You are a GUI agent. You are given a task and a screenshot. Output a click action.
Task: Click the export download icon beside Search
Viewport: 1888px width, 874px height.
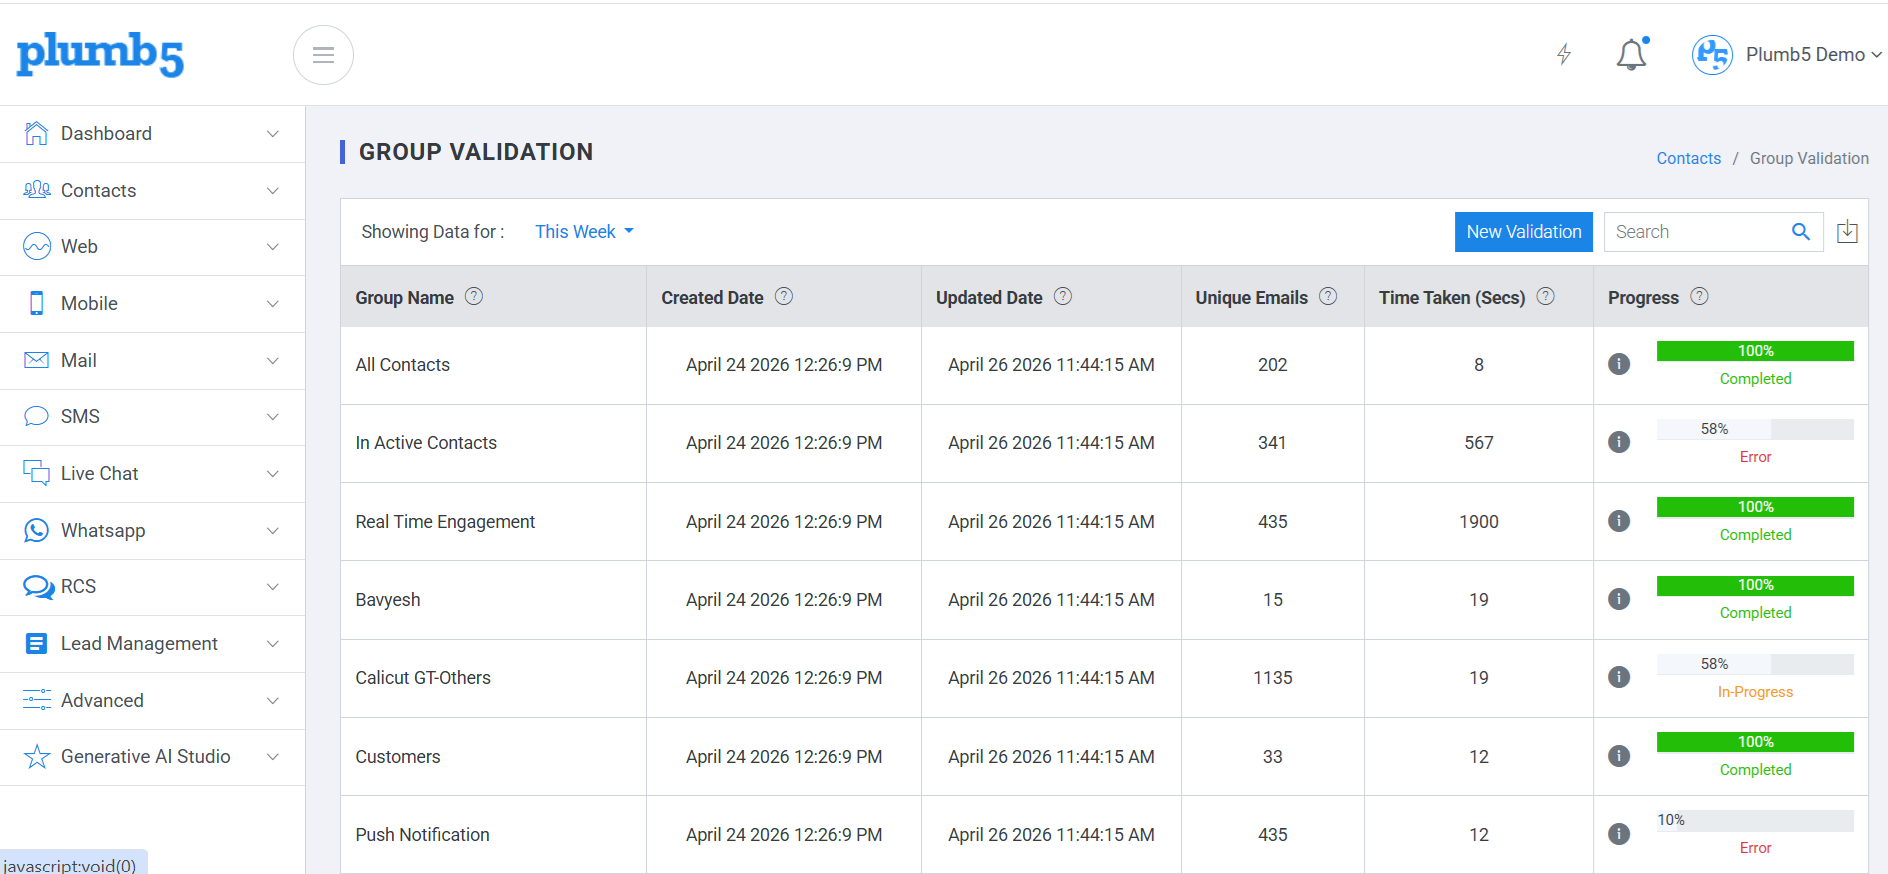coord(1847,232)
